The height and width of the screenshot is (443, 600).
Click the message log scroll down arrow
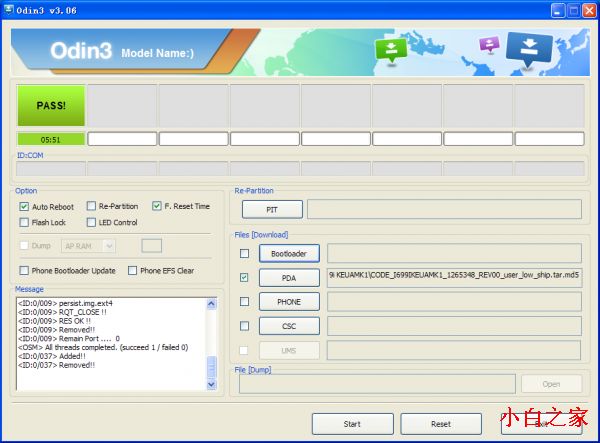tap(211, 384)
